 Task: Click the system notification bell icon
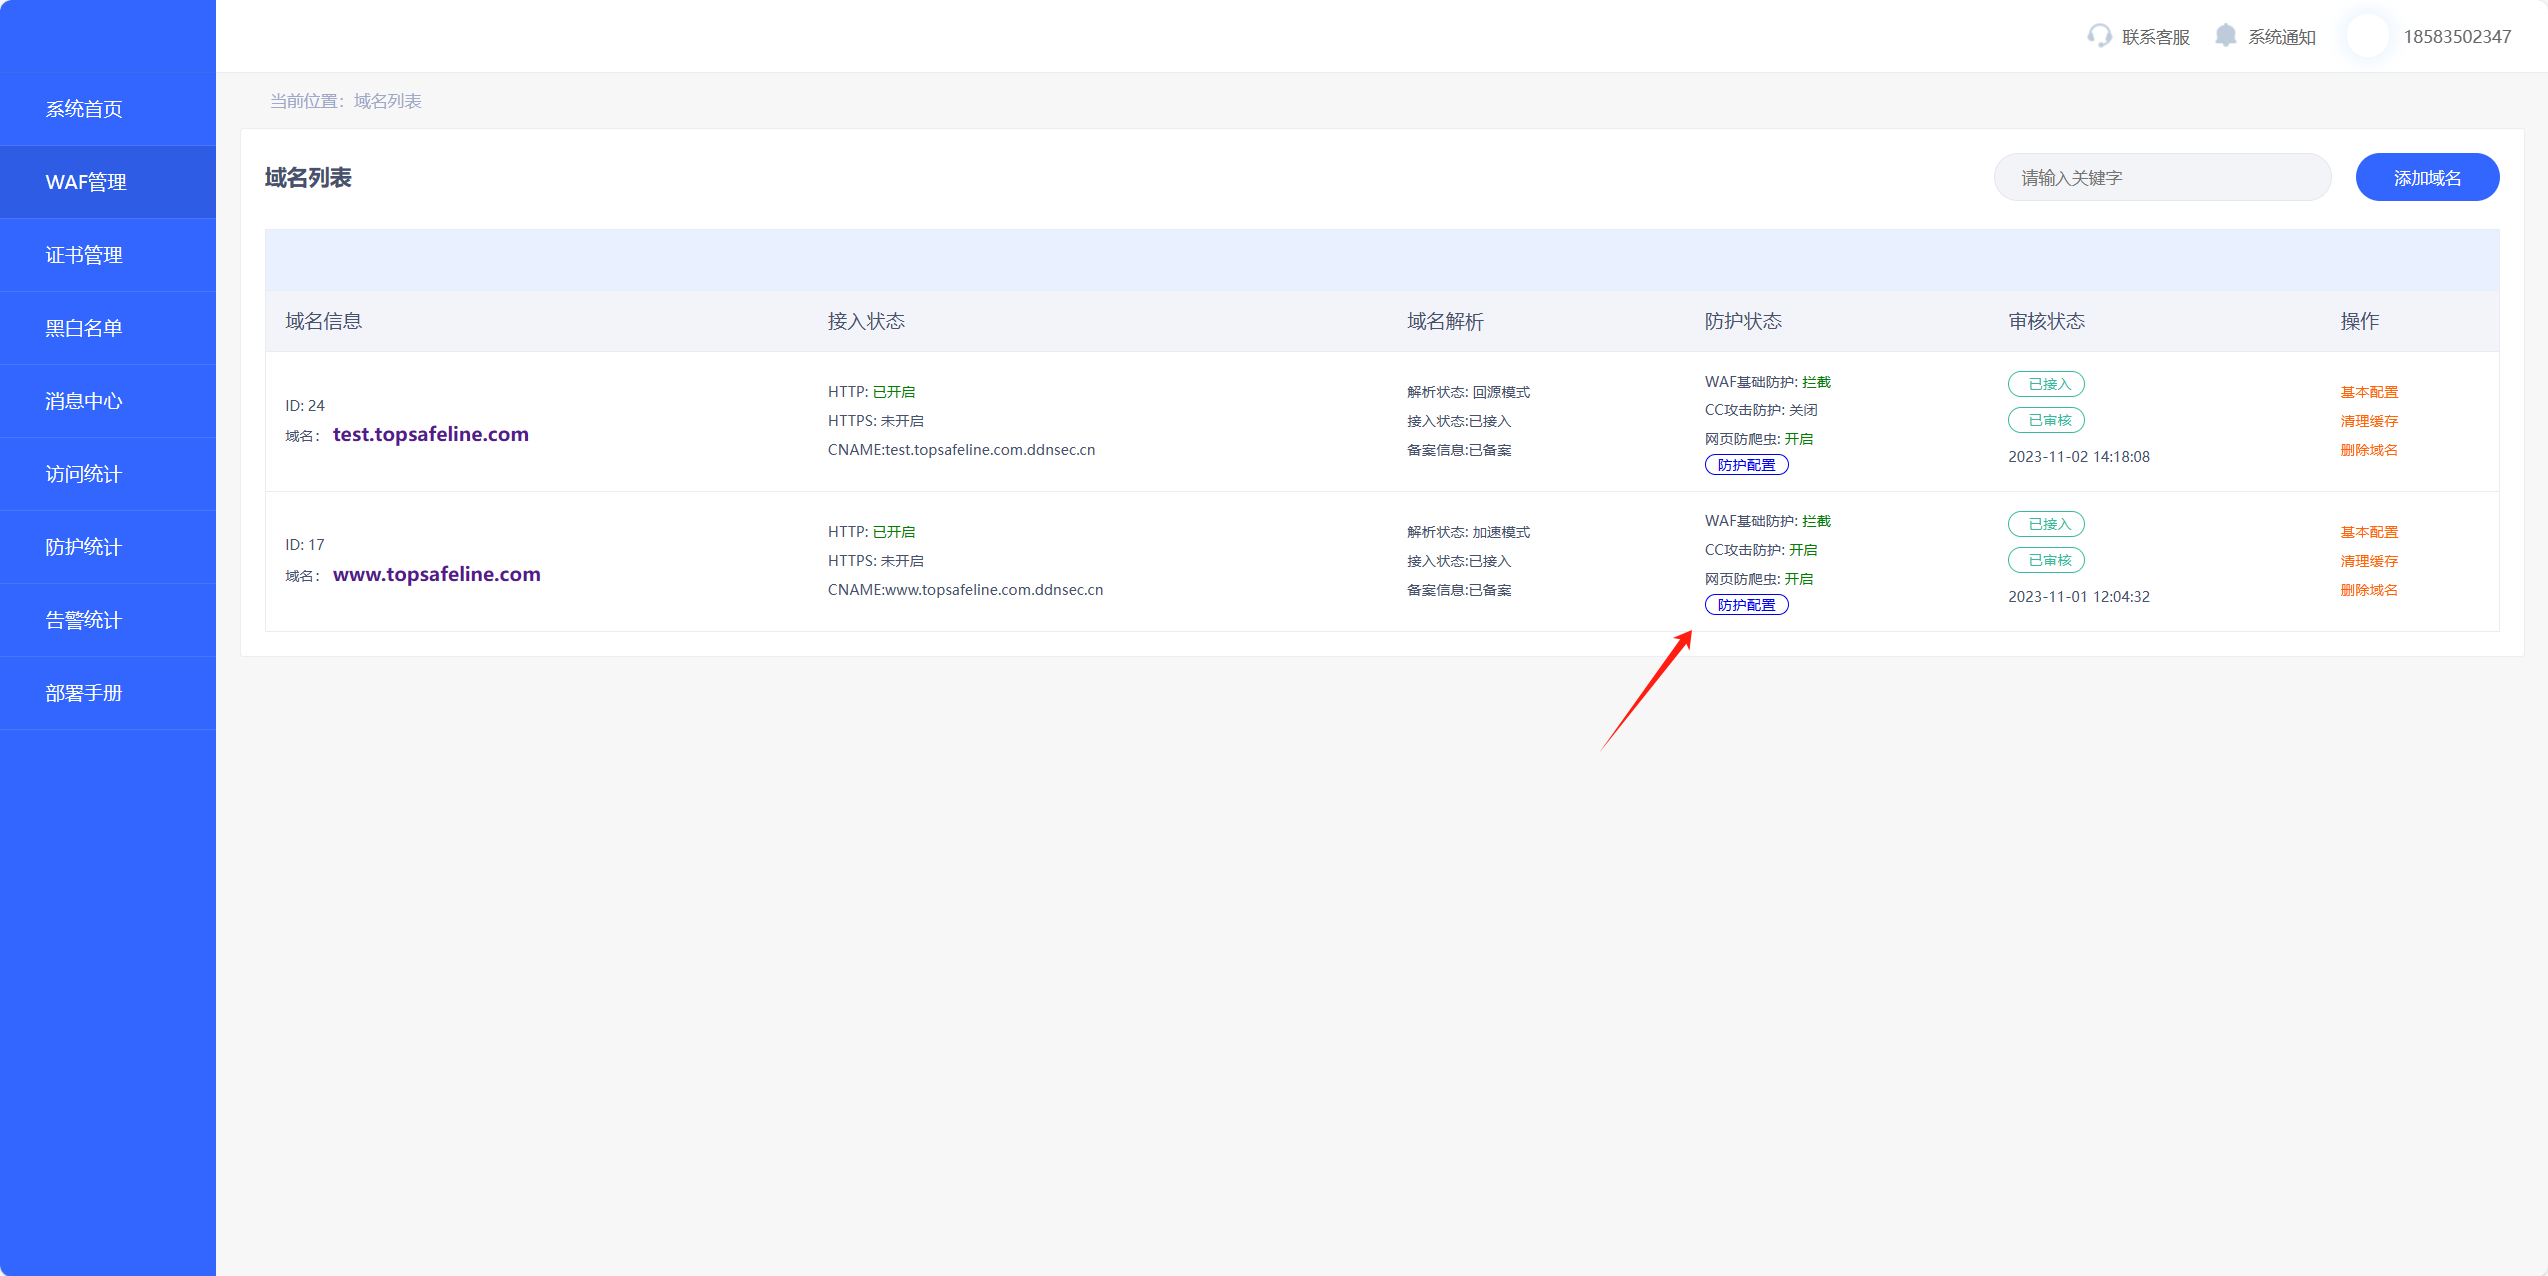[2225, 36]
